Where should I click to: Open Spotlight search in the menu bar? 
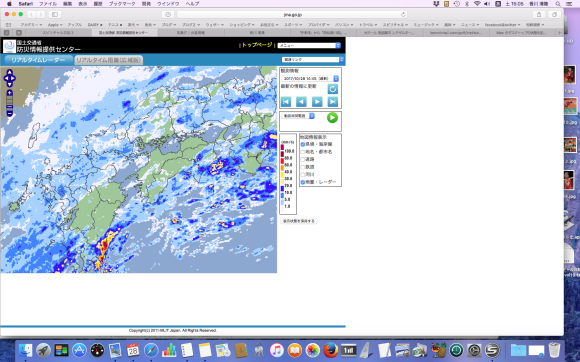click(x=558, y=4)
